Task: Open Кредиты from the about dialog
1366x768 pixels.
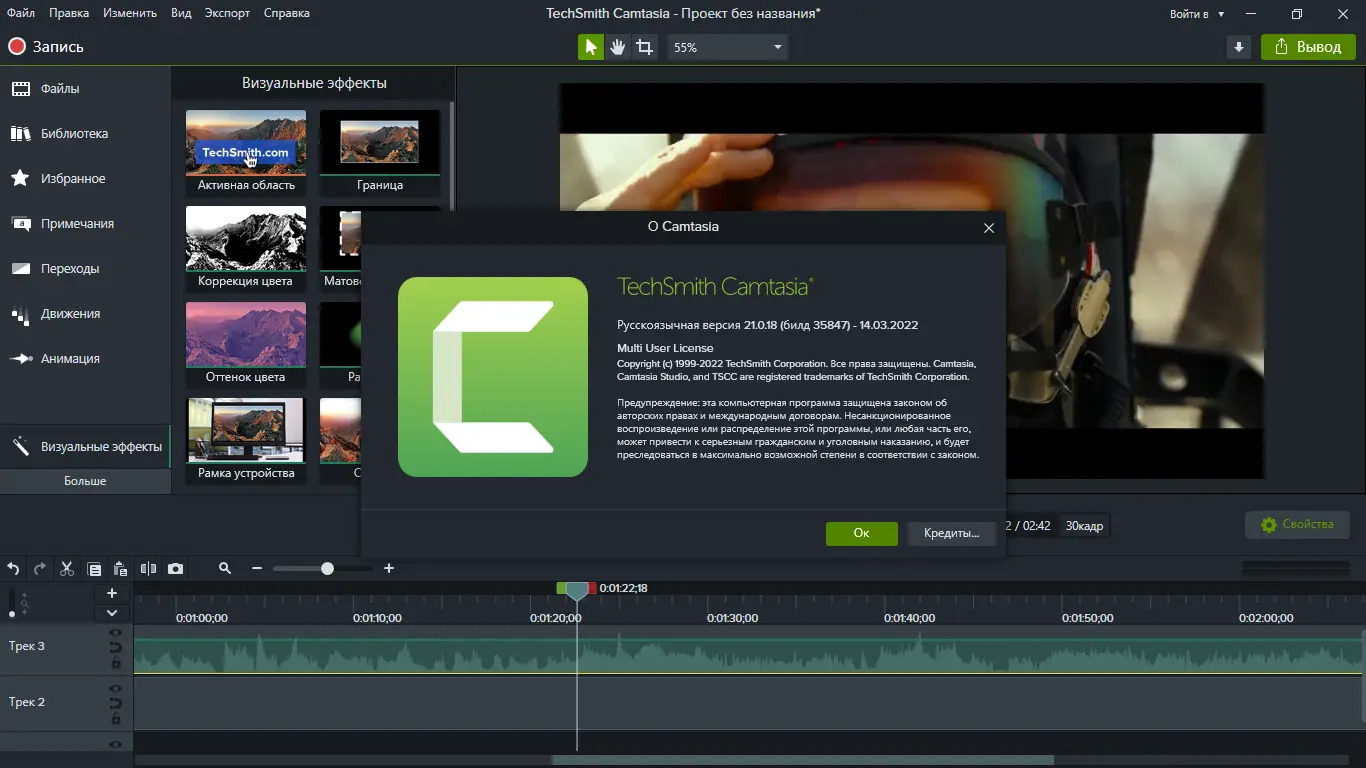Action: click(x=950, y=533)
